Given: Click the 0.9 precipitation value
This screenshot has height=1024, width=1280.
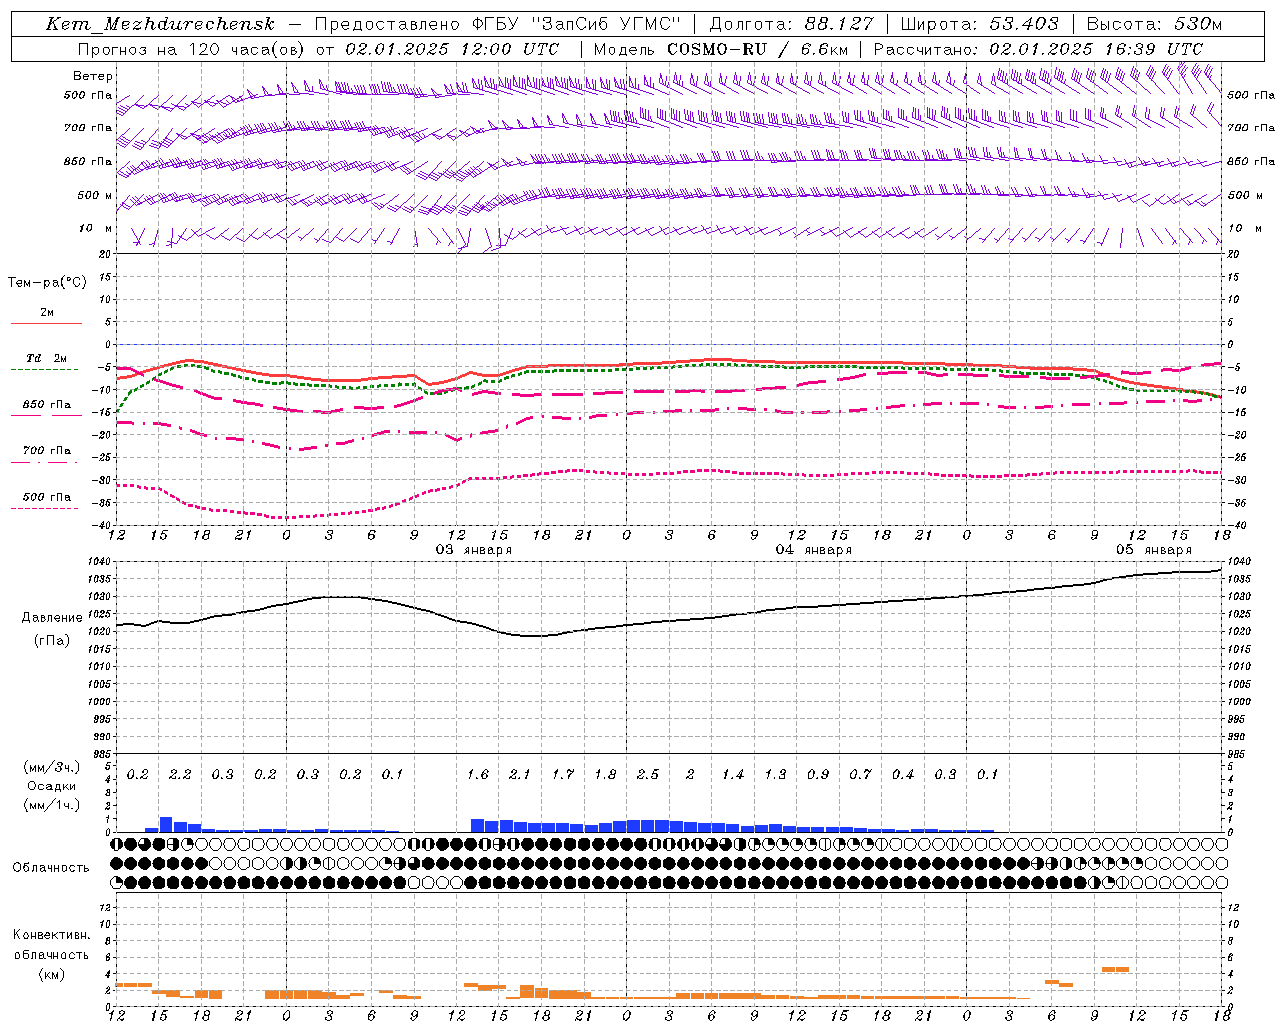Looking at the screenshot, I should [x=817, y=774].
